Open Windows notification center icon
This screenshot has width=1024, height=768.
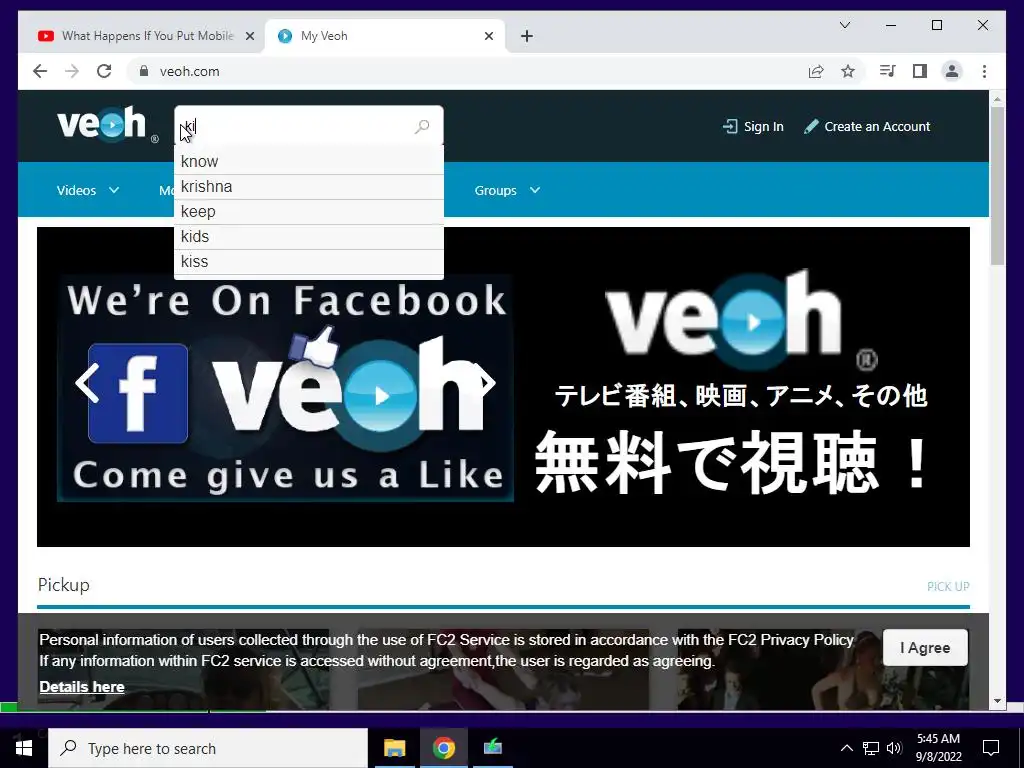991,748
